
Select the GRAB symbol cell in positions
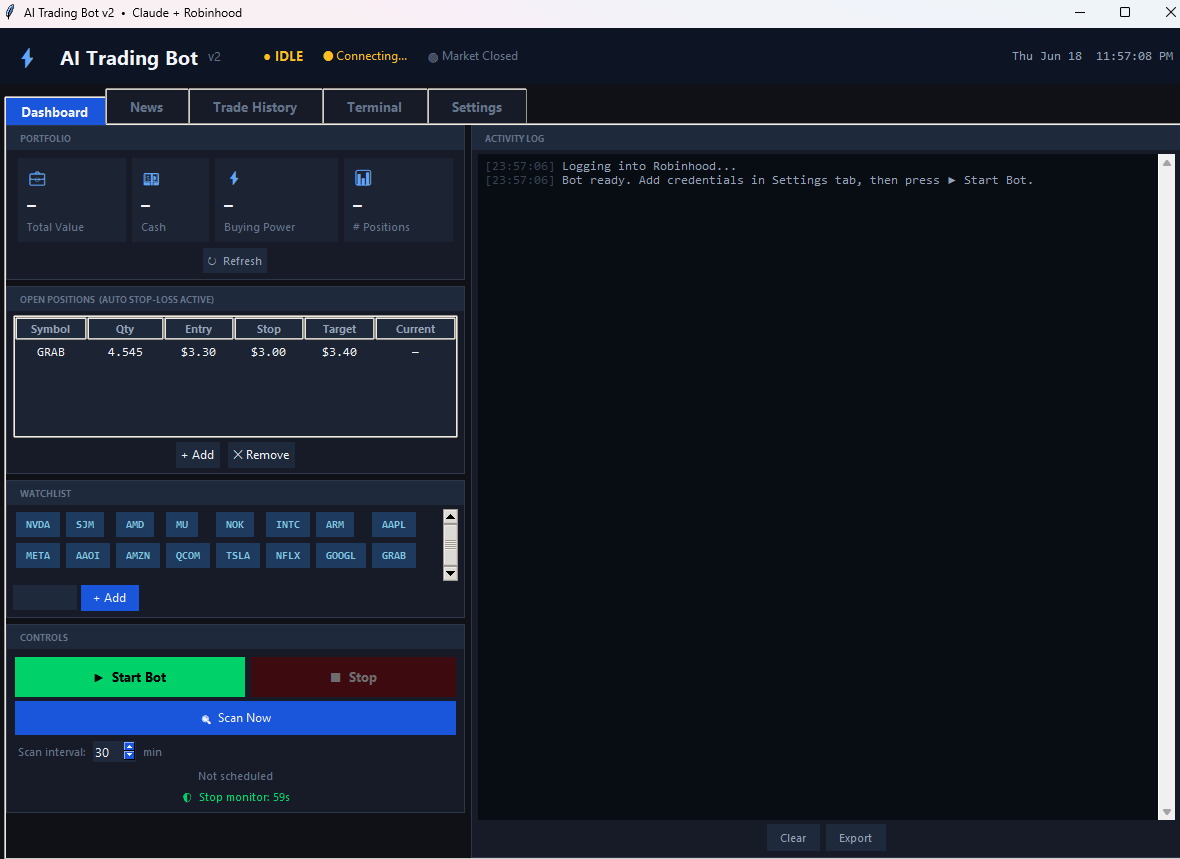point(50,352)
